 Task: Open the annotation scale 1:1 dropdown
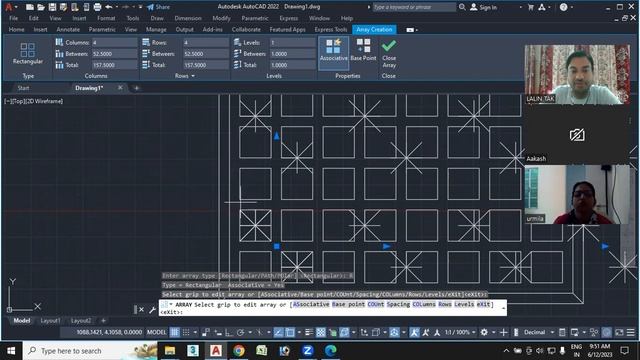460,332
